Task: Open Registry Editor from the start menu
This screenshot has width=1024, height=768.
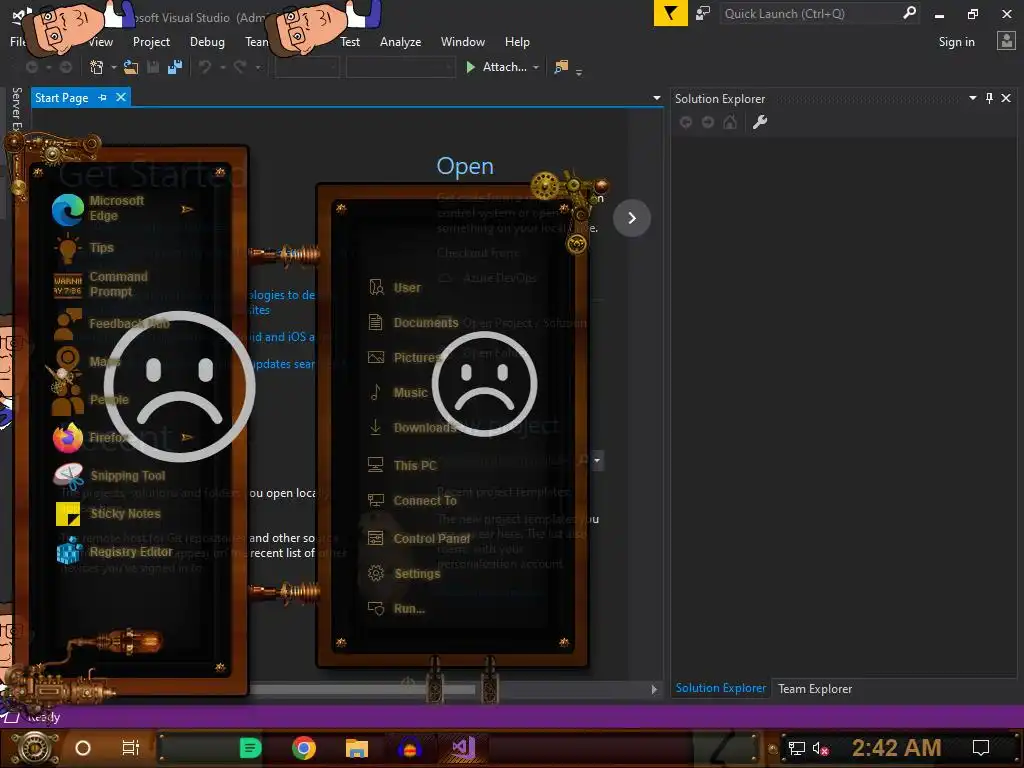Action: (114, 552)
